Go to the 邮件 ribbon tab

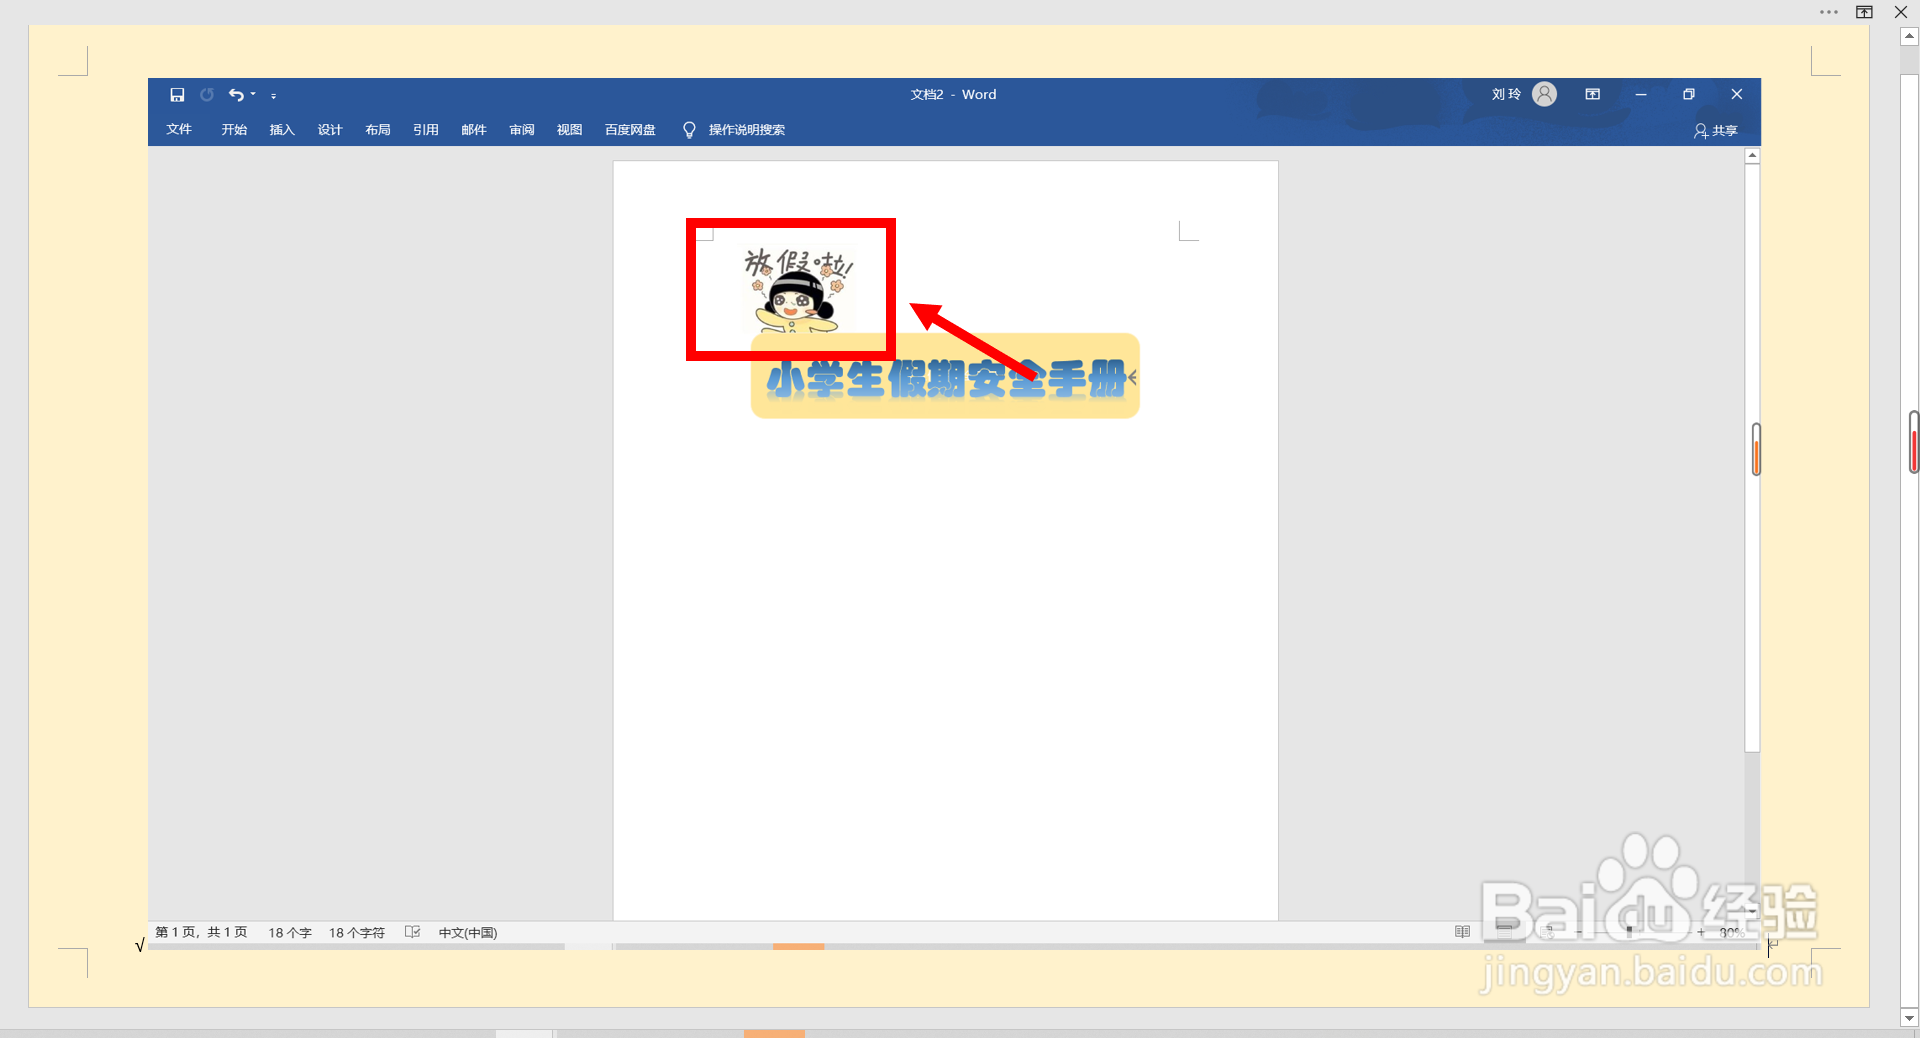[474, 130]
